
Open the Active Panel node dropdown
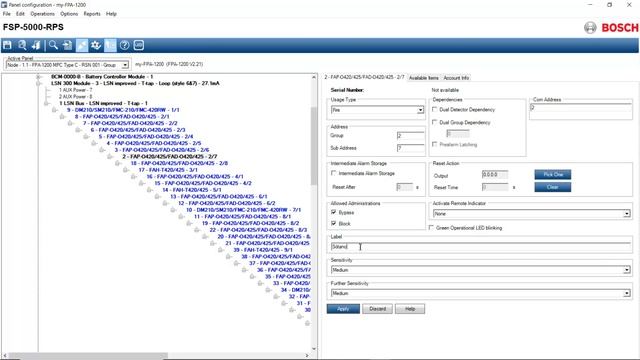(125, 65)
